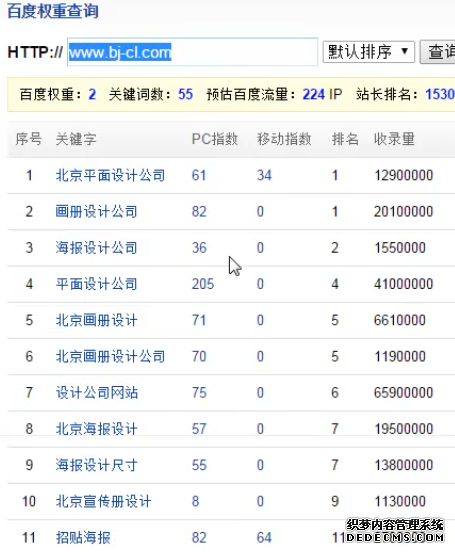Viewport: 455px width, 552px height.
Task: Click the PC指数 column header
Action: (214, 139)
